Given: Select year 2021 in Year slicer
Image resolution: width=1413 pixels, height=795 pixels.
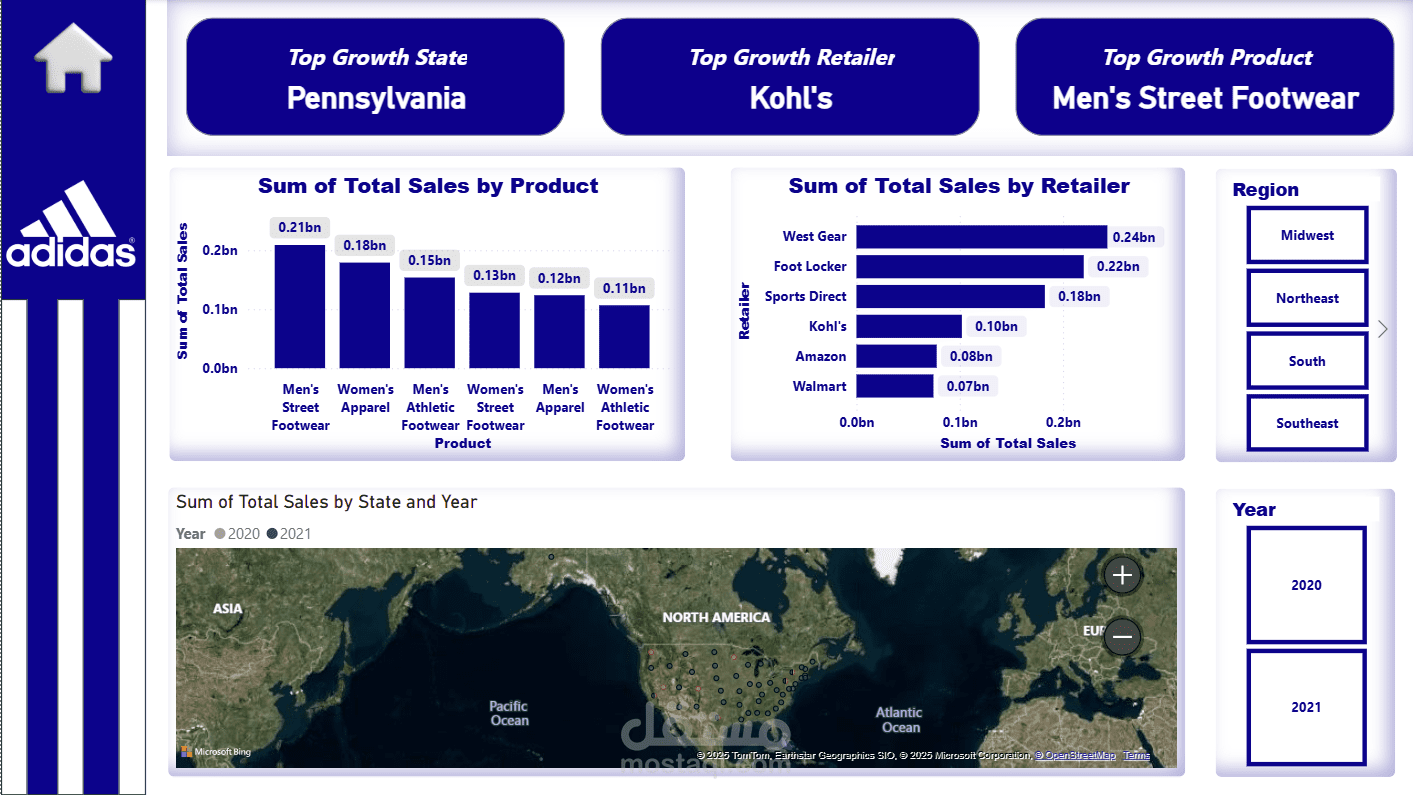Looking at the screenshot, I should [x=1306, y=707].
